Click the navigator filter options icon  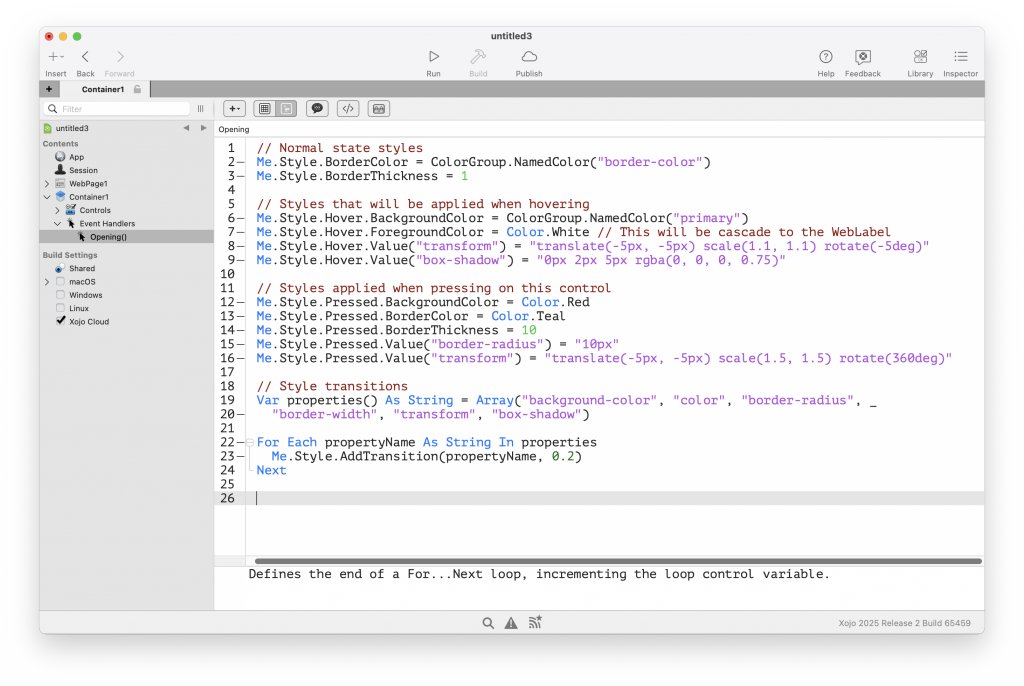coord(200,109)
